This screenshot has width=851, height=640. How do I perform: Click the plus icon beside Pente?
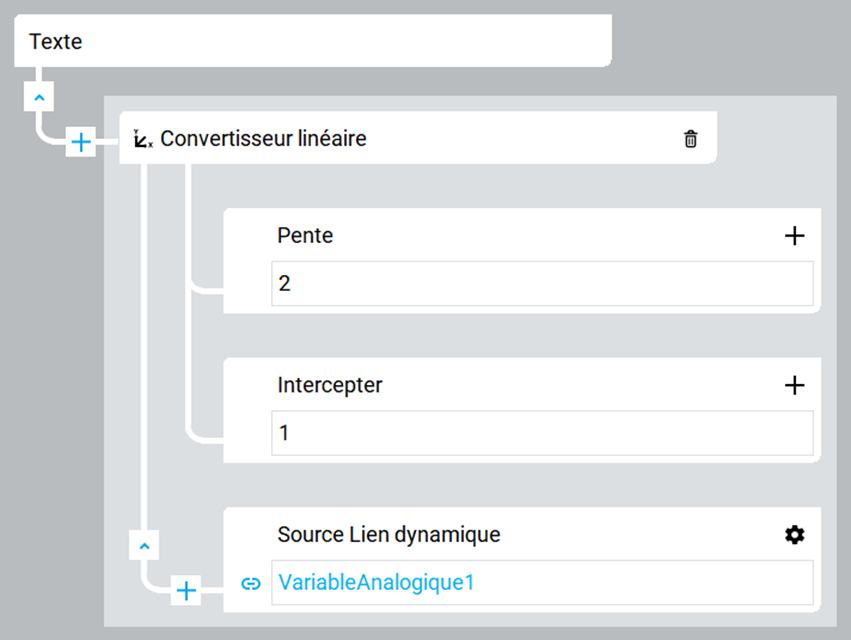[x=795, y=236]
